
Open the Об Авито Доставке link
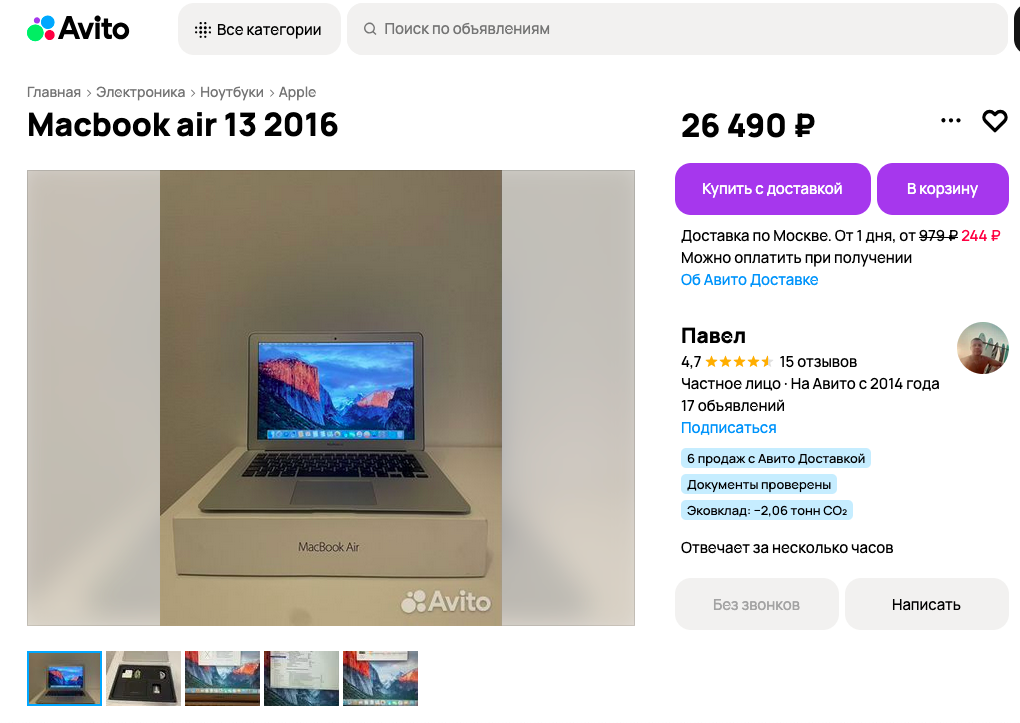(x=749, y=280)
